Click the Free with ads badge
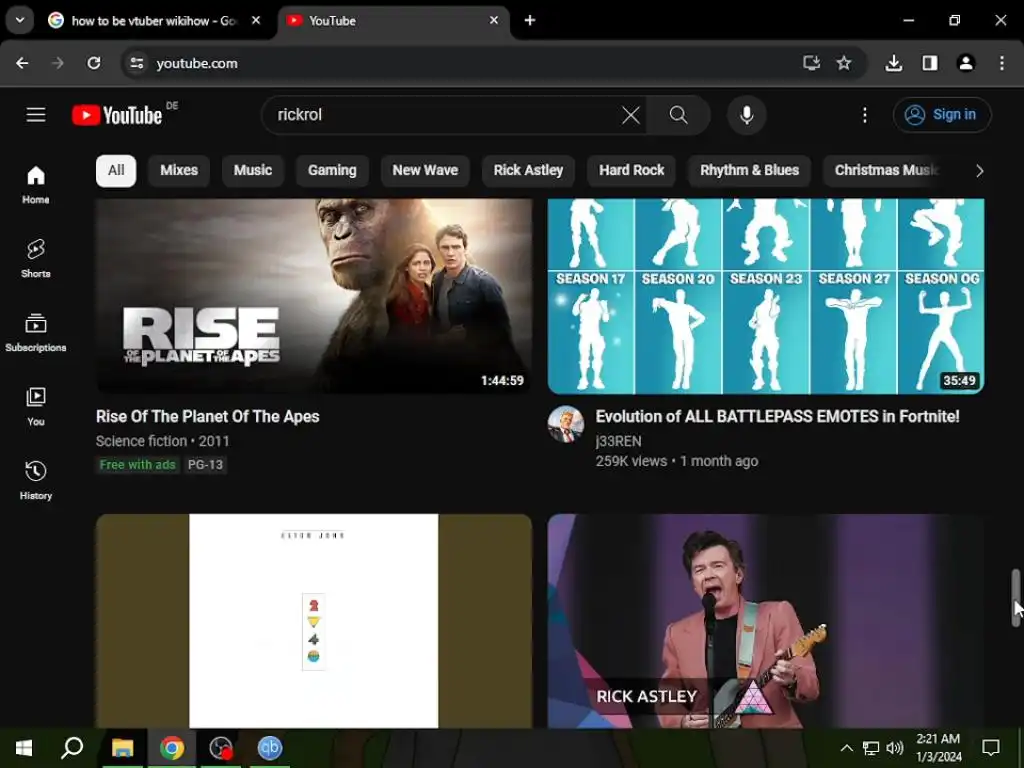The width and height of the screenshot is (1024, 768). 137,465
